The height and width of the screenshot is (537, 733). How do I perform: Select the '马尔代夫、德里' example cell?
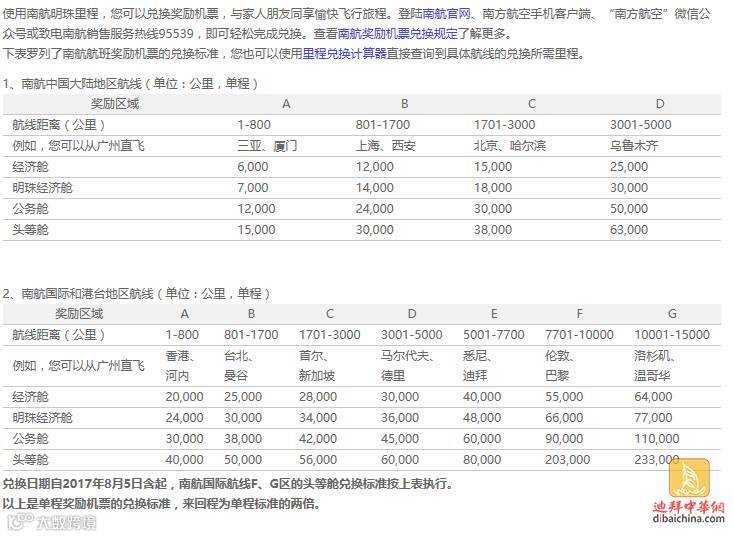click(408, 366)
